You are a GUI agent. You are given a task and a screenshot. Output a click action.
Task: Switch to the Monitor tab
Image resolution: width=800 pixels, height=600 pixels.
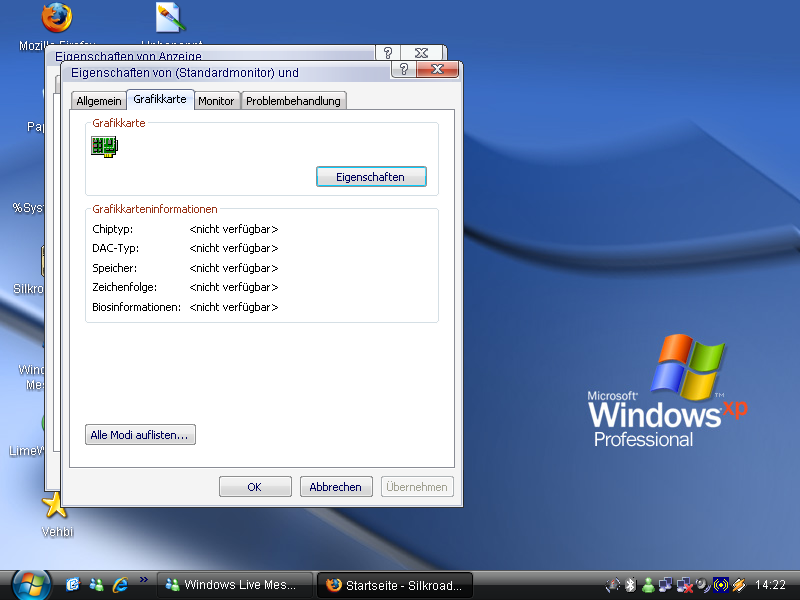(x=216, y=101)
